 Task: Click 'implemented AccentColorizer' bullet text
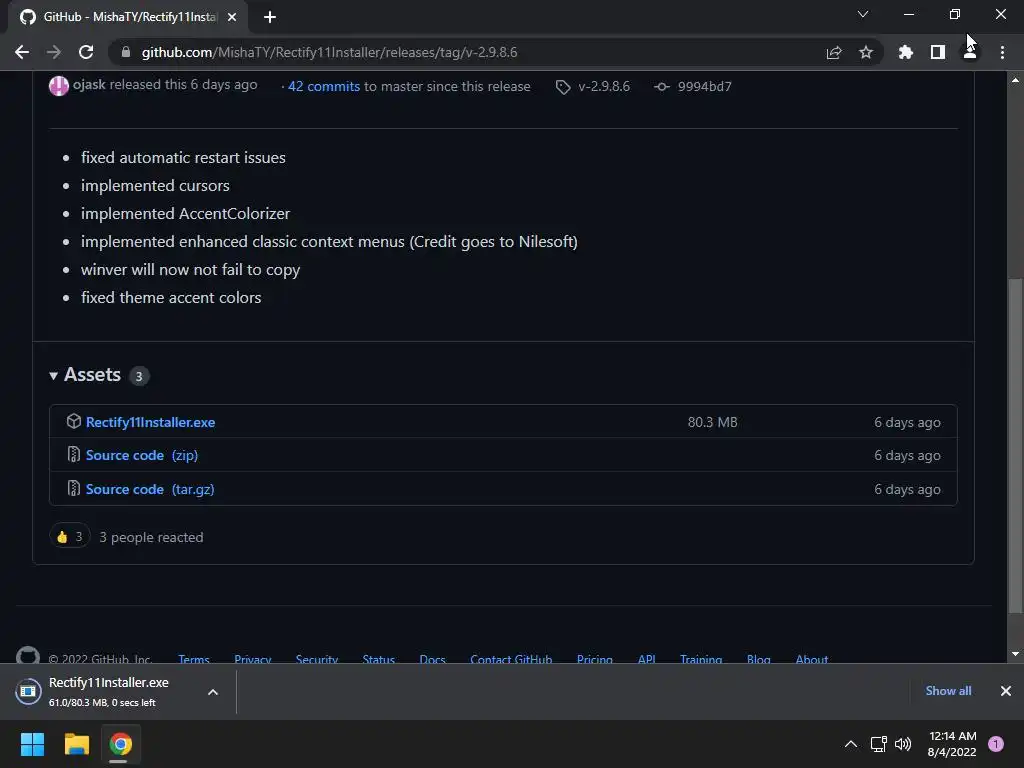[185, 214]
